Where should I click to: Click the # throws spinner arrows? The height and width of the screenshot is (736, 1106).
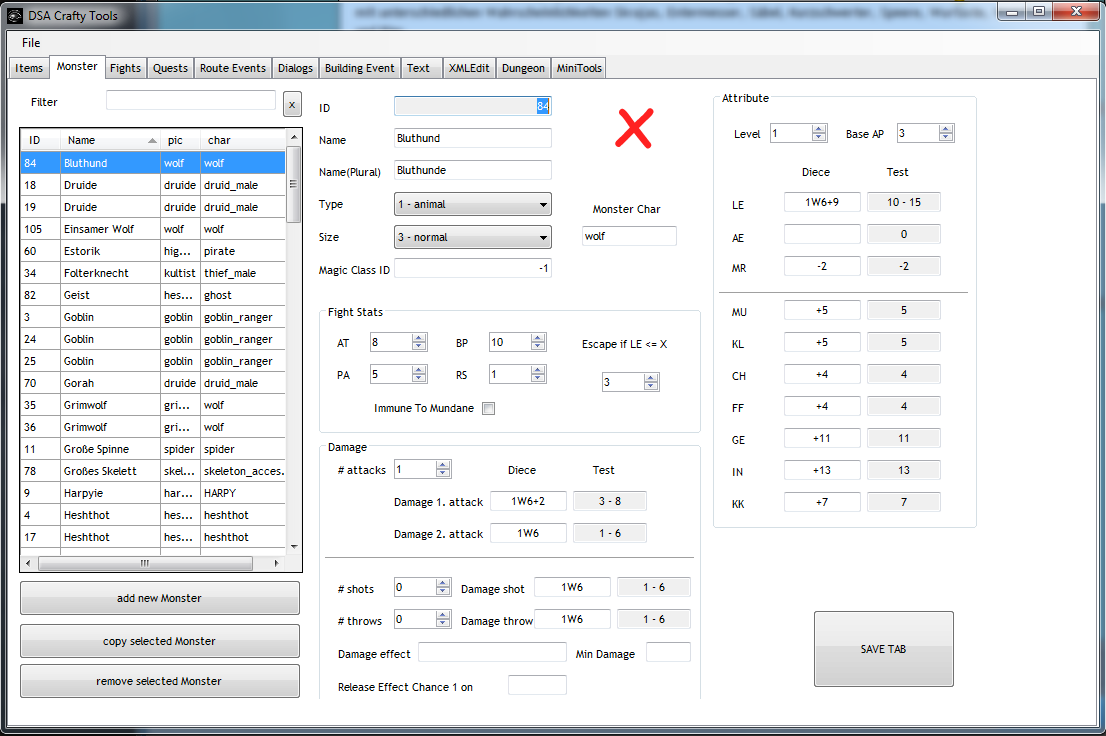click(443, 619)
